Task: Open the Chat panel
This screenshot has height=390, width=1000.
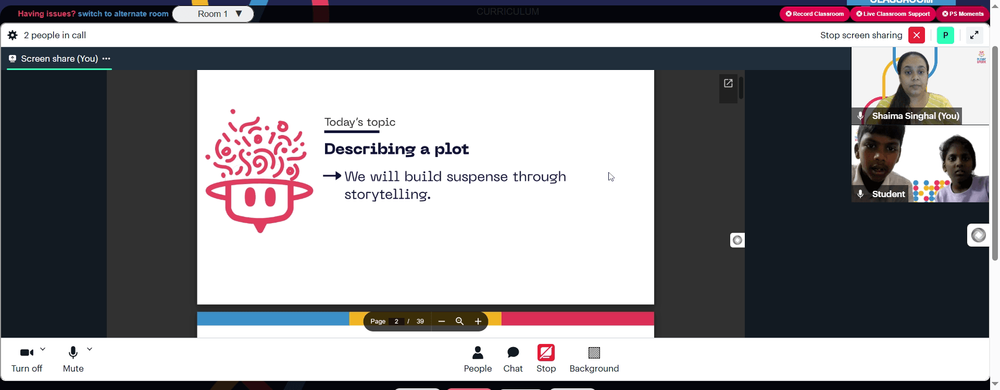Action: tap(513, 359)
